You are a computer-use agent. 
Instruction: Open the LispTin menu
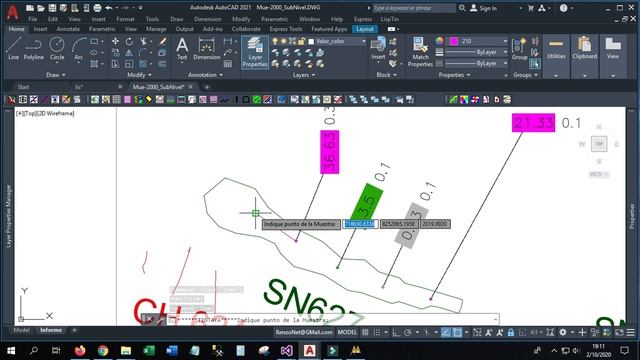coord(389,19)
